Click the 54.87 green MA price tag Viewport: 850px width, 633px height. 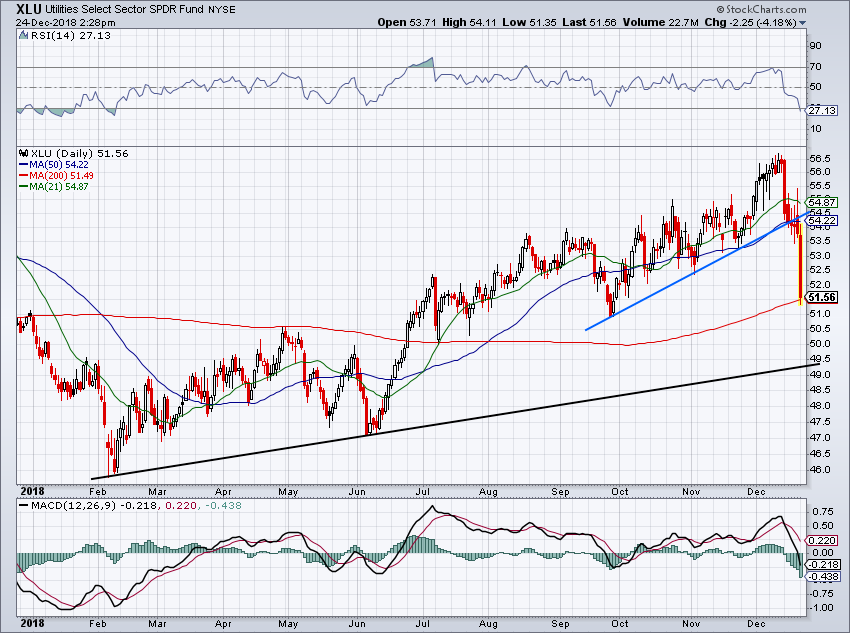pyautogui.click(x=822, y=202)
